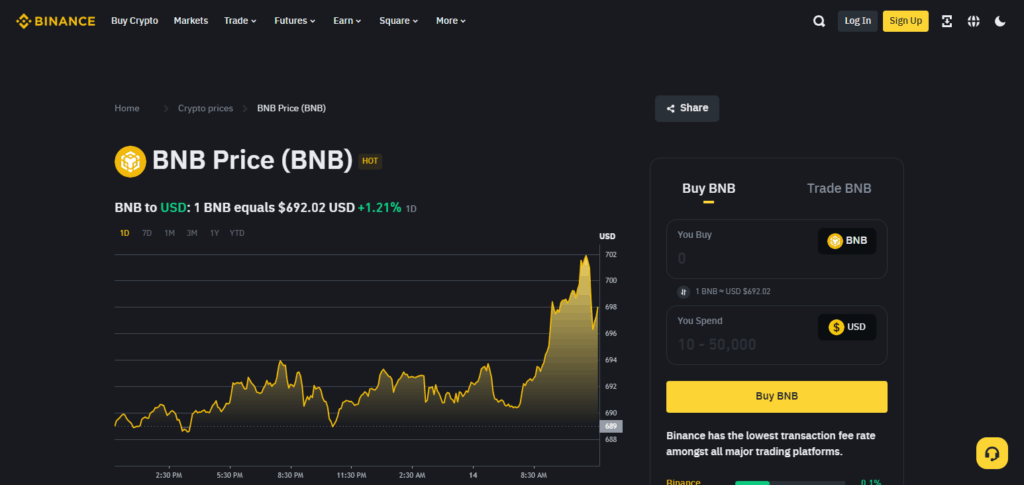Click the 702 axis price label
Screen dimensions: 1024x485
(611, 255)
